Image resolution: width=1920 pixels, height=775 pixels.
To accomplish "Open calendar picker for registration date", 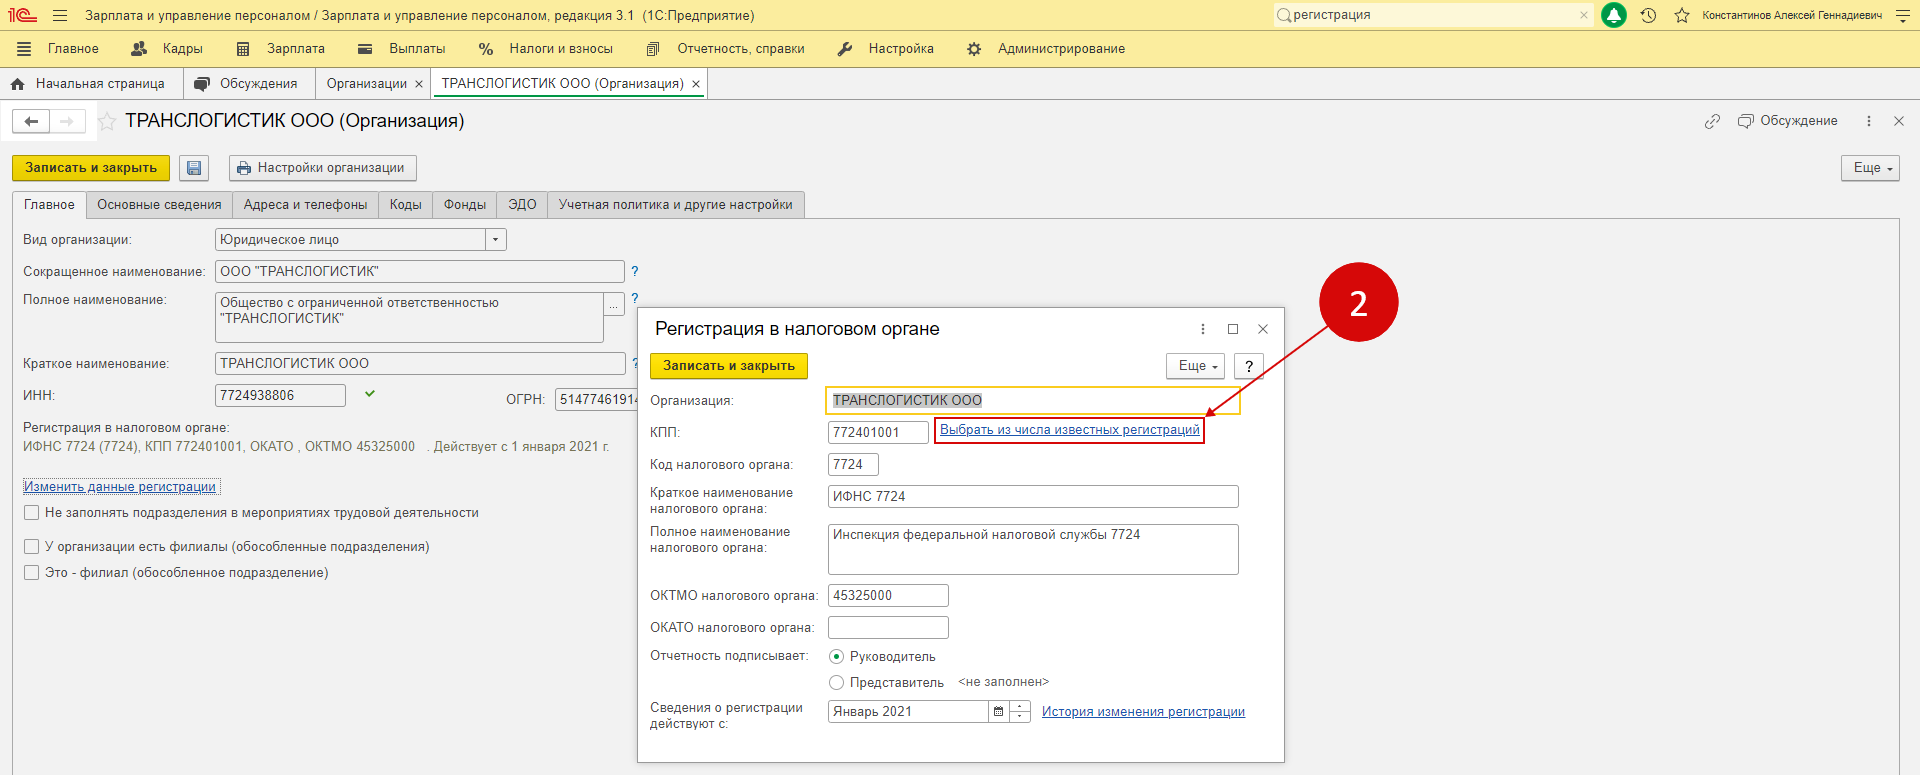I will point(998,711).
